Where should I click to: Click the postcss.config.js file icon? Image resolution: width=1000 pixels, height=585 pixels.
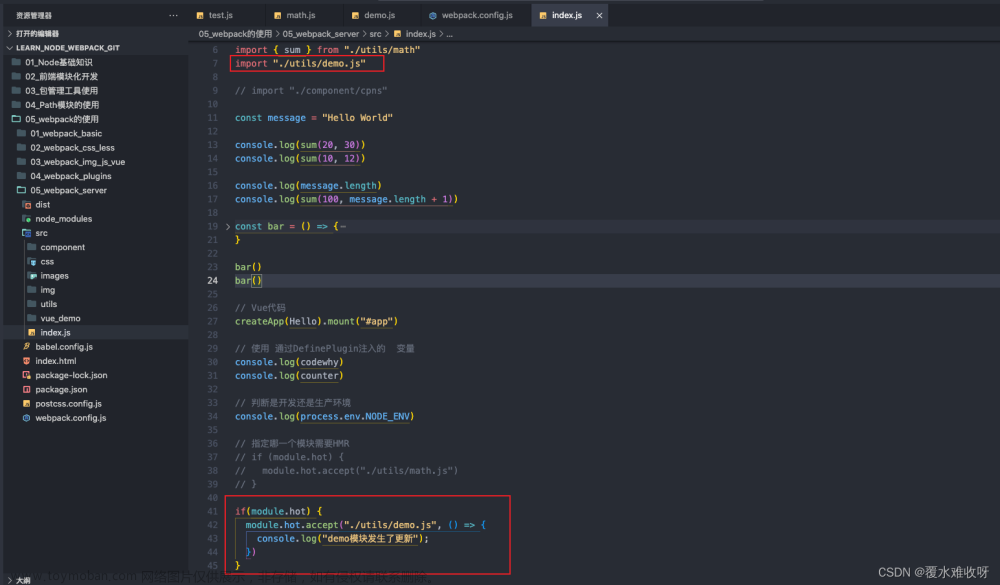tap(27, 404)
